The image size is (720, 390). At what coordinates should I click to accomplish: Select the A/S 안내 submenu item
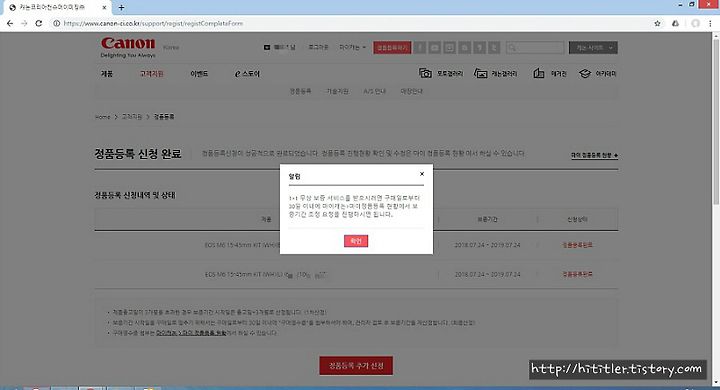tap(374, 91)
